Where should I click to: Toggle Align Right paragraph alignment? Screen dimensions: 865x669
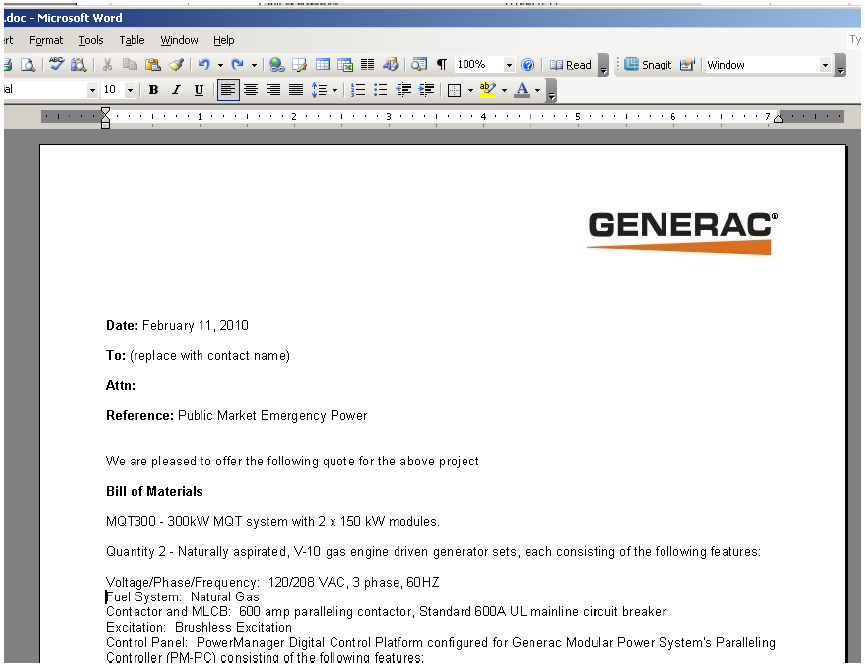(274, 89)
